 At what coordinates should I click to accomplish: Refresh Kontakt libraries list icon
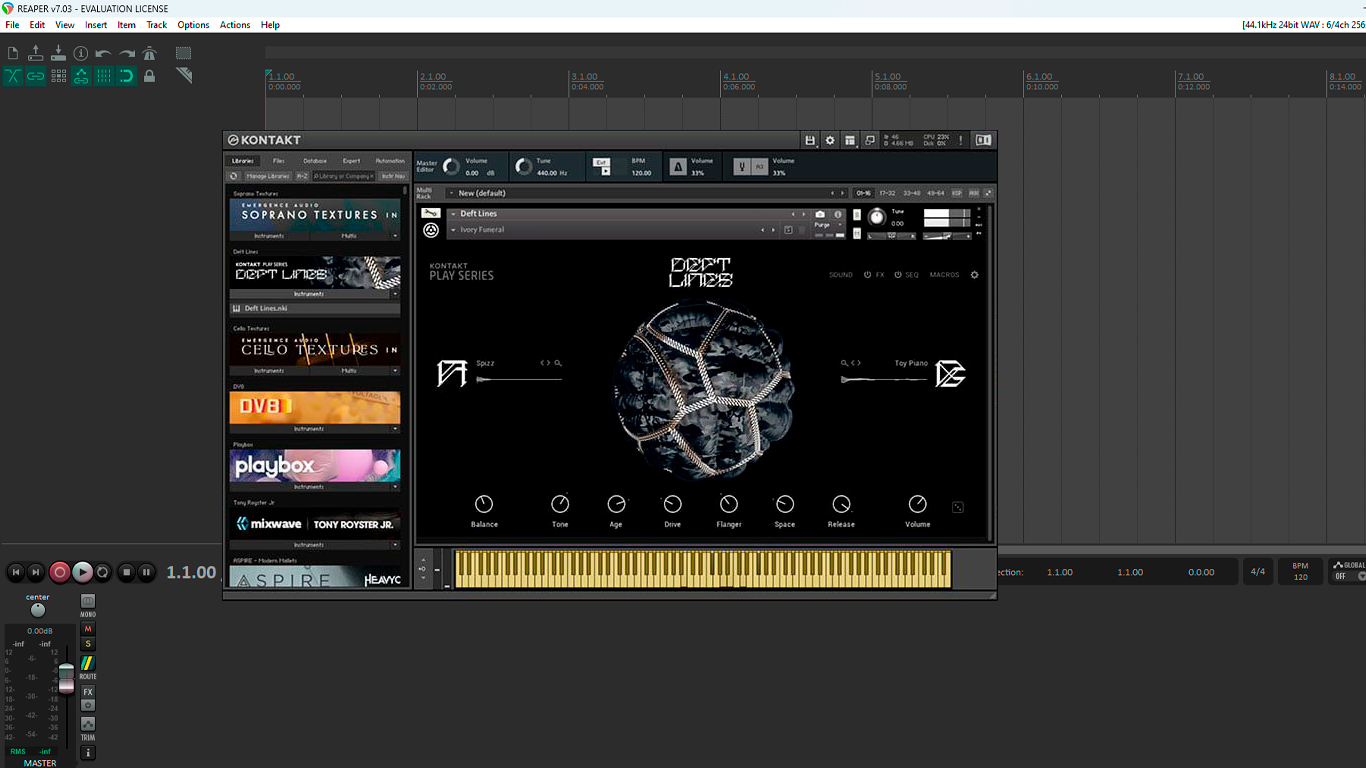(x=234, y=176)
